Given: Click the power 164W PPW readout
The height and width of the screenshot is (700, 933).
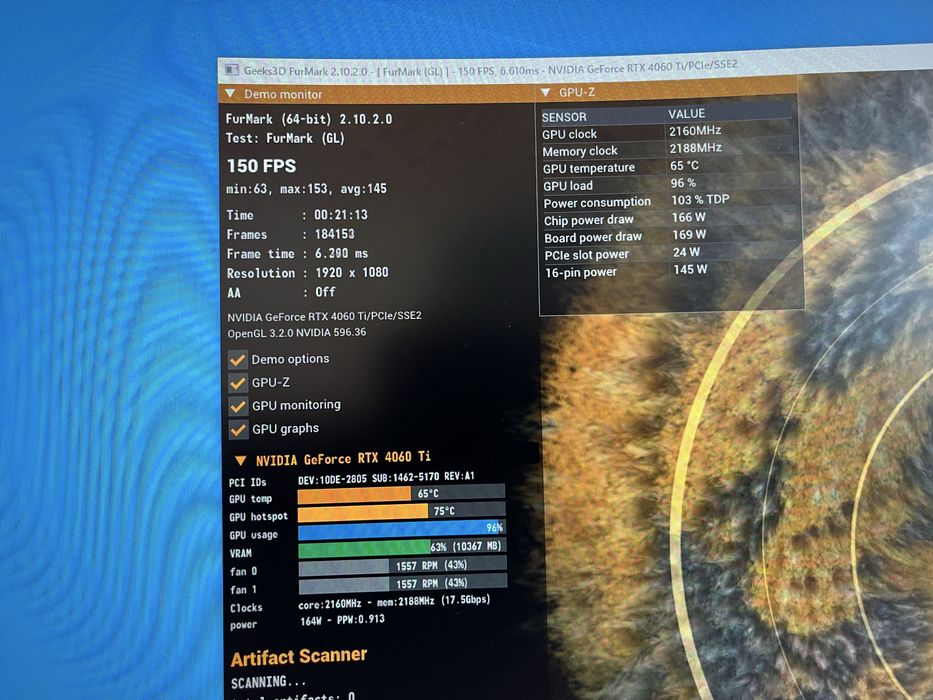Looking at the screenshot, I should click(342, 620).
